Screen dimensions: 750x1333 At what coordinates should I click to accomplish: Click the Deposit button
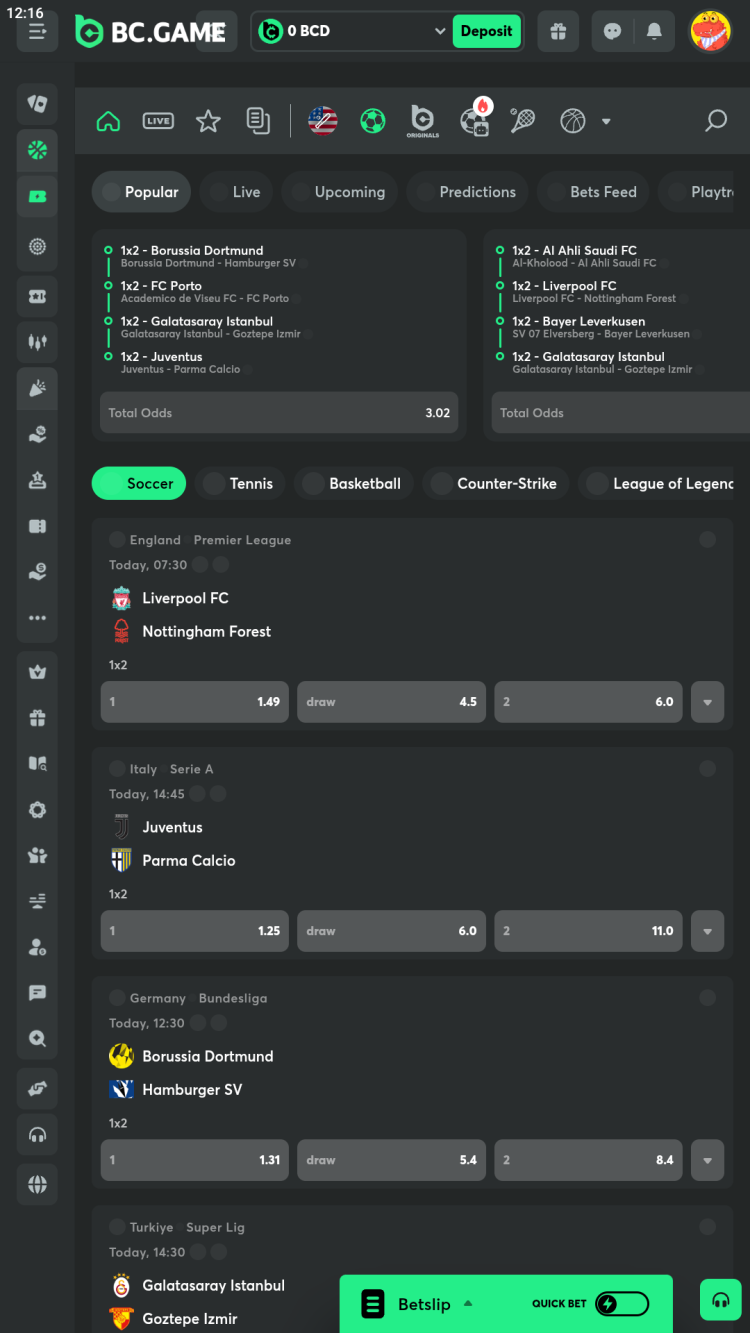pos(486,31)
